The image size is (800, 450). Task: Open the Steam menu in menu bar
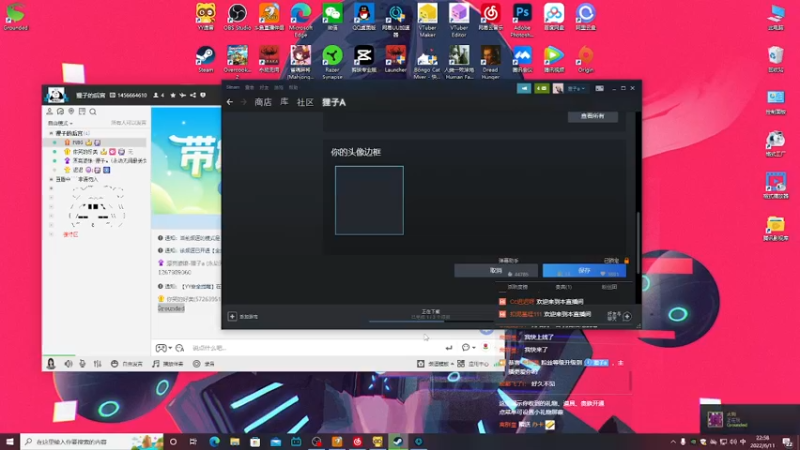[233, 87]
